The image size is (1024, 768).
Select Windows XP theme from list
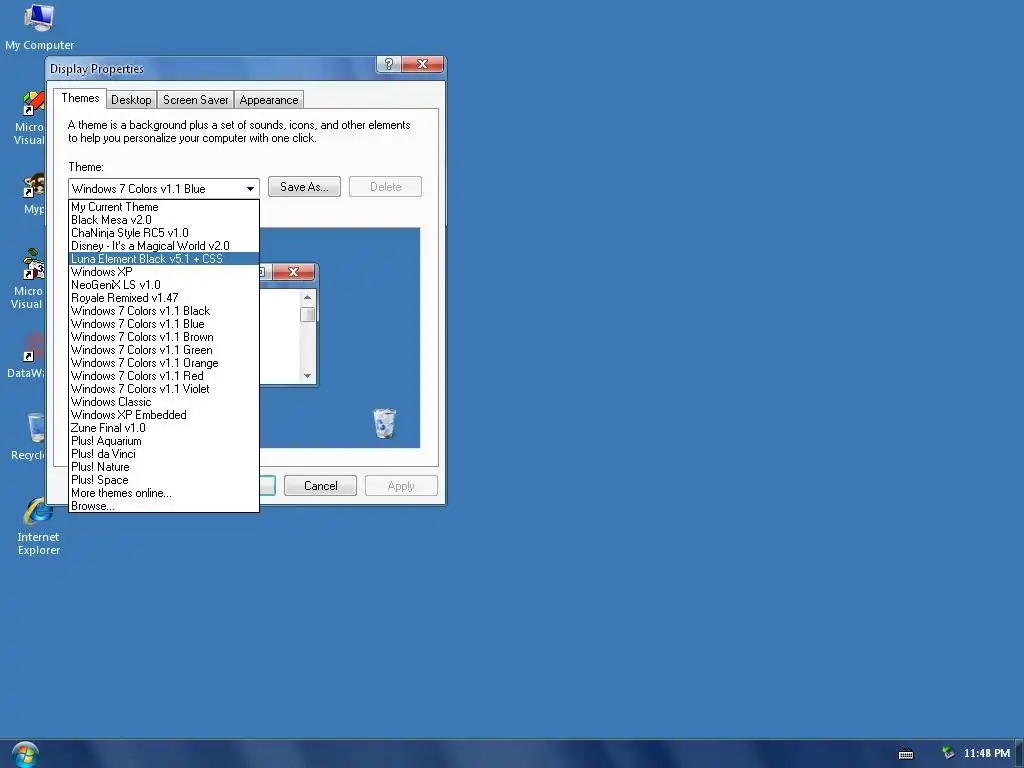coord(164,272)
